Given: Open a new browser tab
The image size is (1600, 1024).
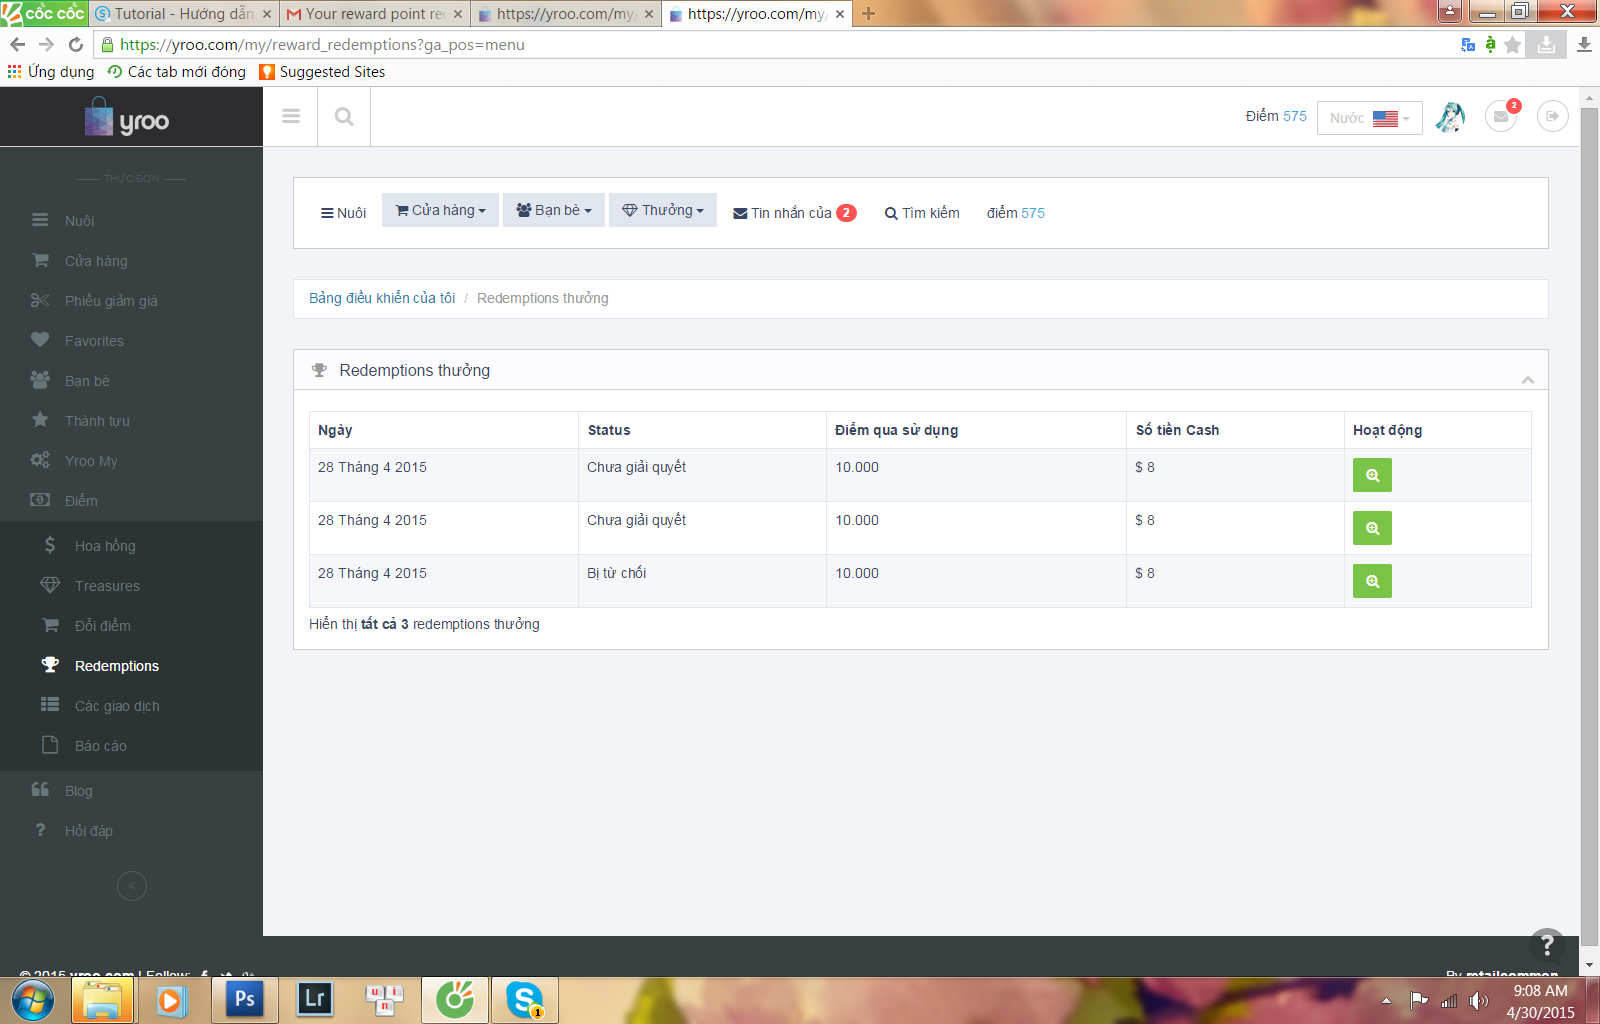Looking at the screenshot, I should click(x=868, y=13).
